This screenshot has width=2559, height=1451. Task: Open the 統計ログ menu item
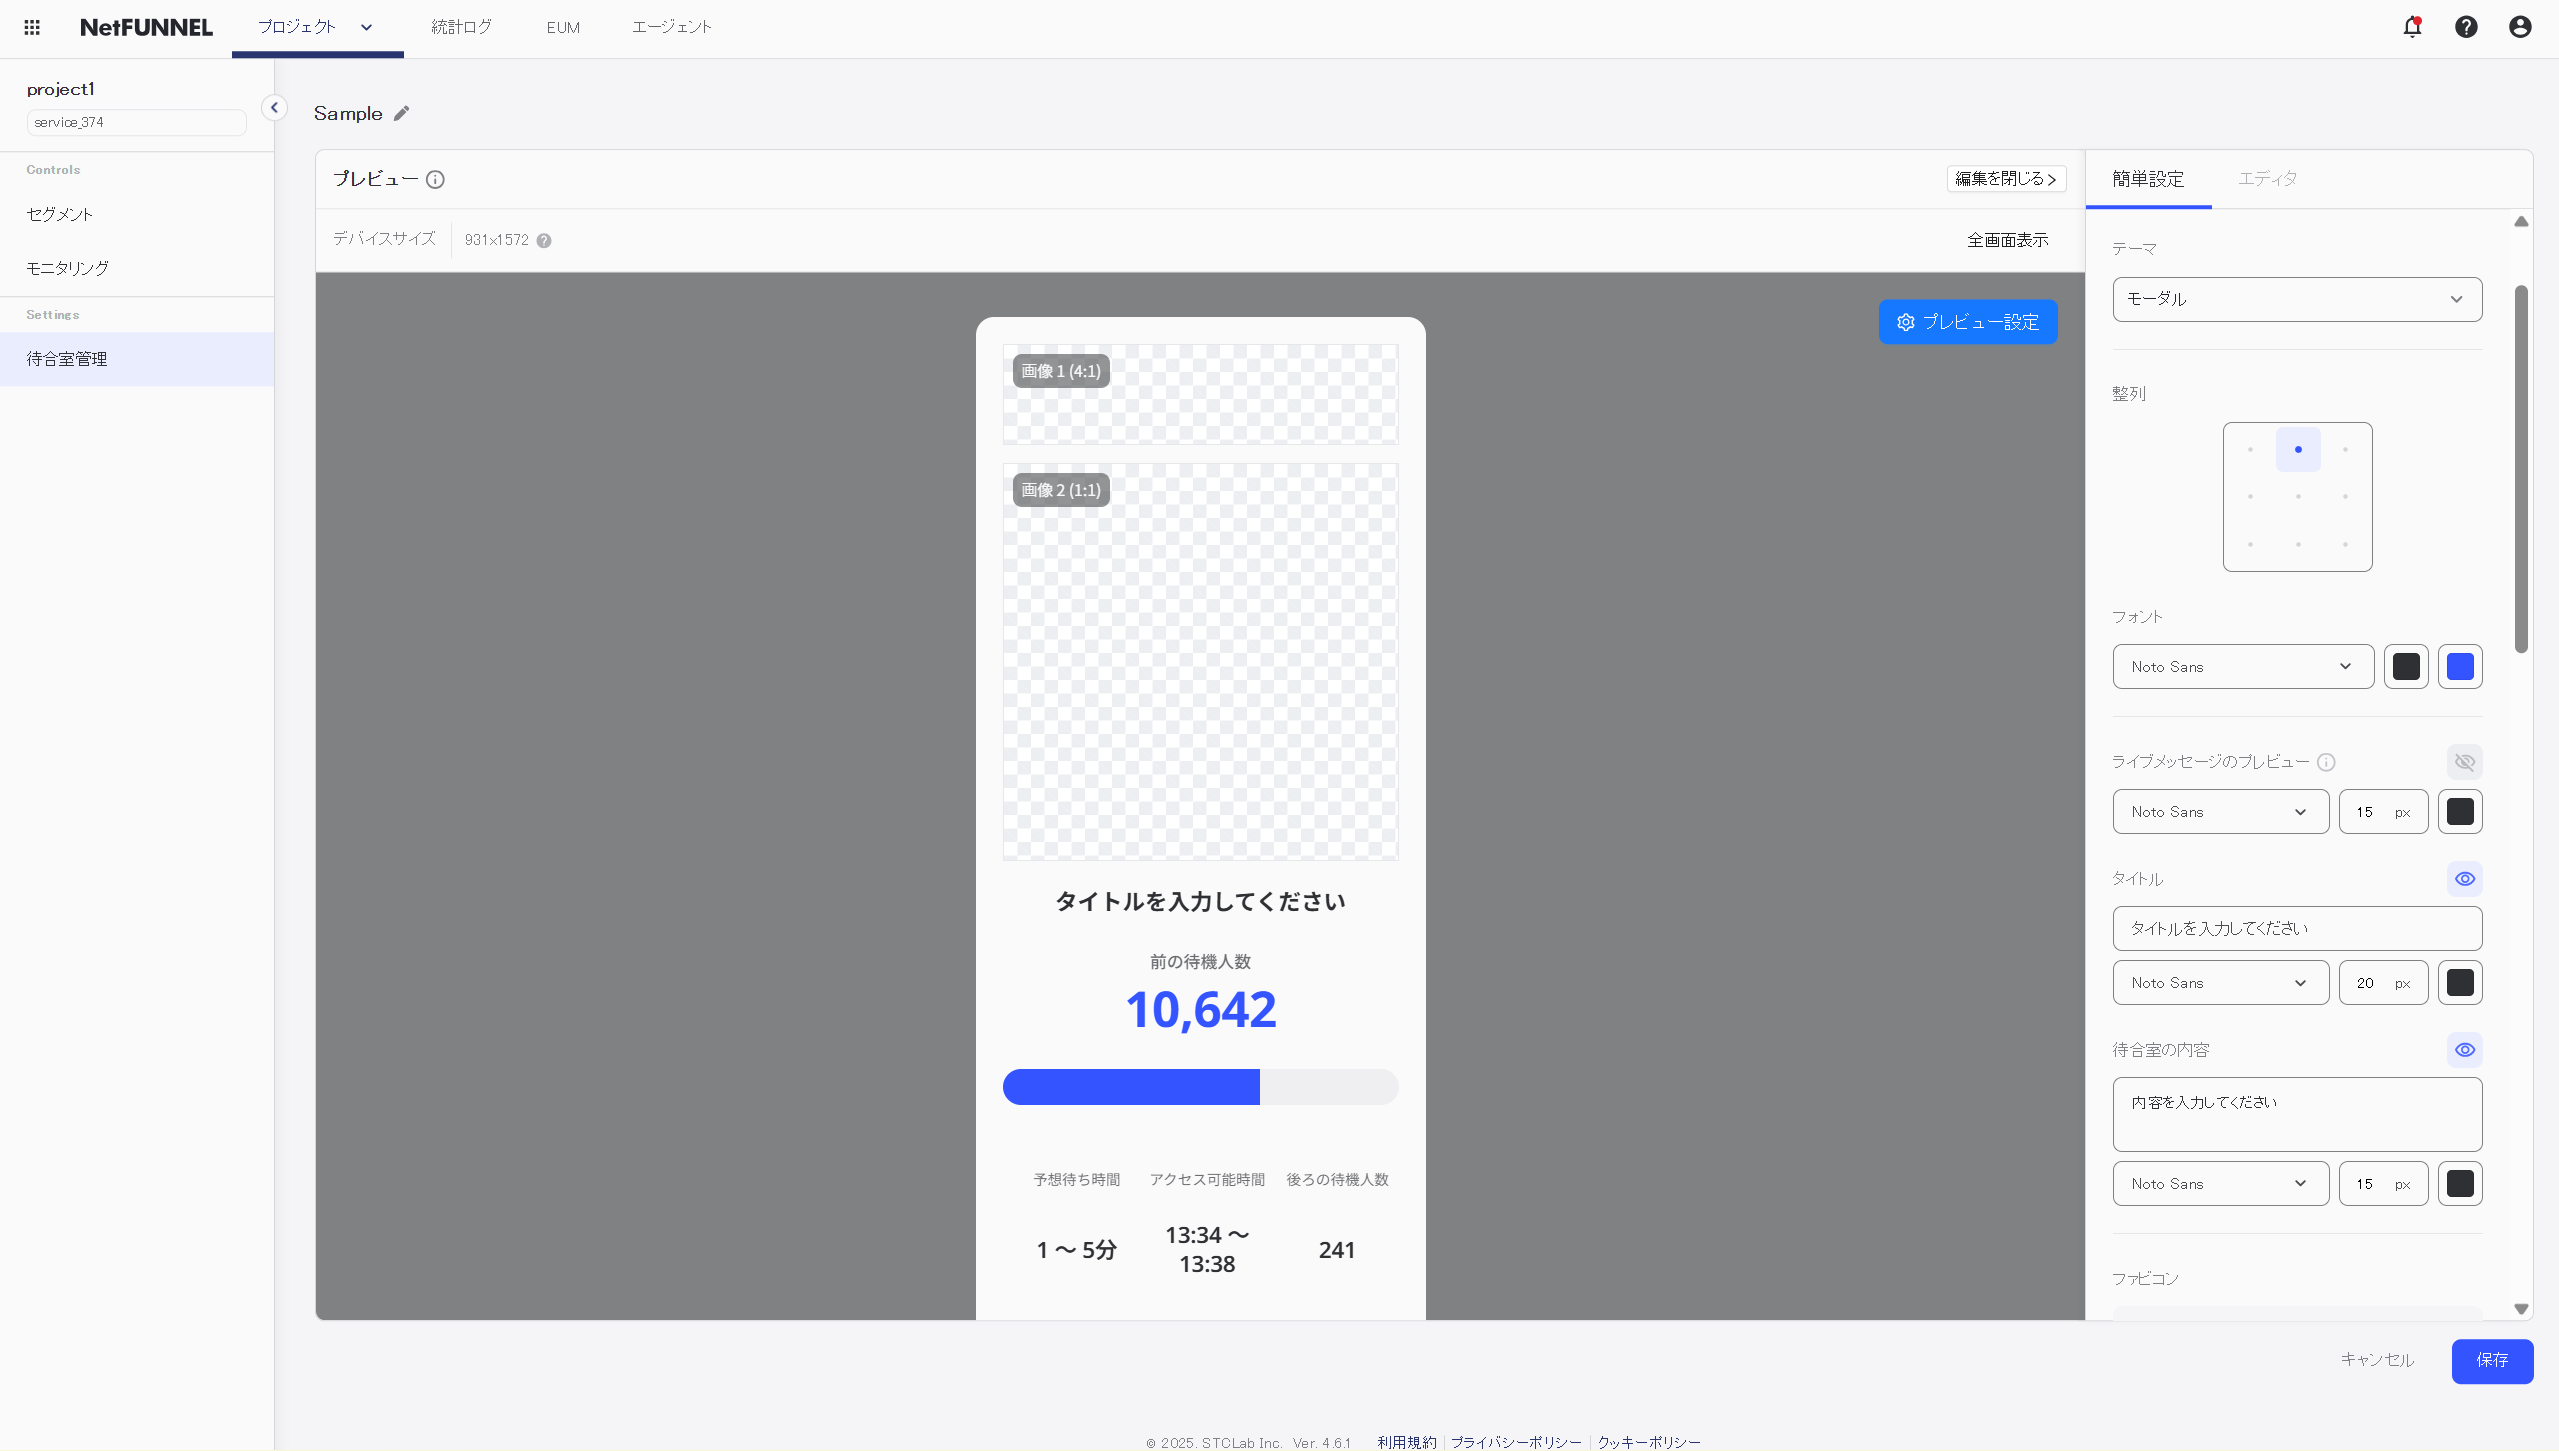click(x=461, y=27)
